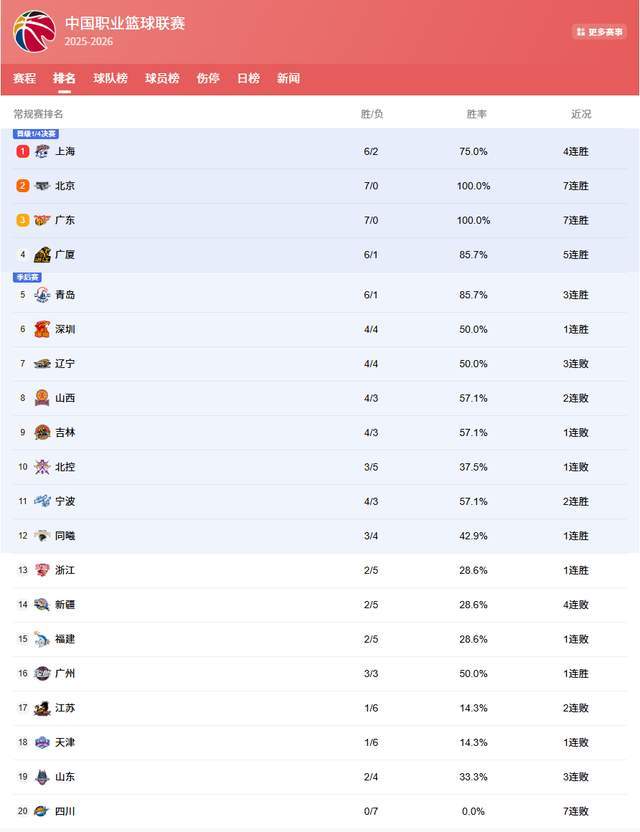Image resolution: width=640 pixels, height=832 pixels.
Task: Click the Sichuan team logo
Action: [42, 811]
